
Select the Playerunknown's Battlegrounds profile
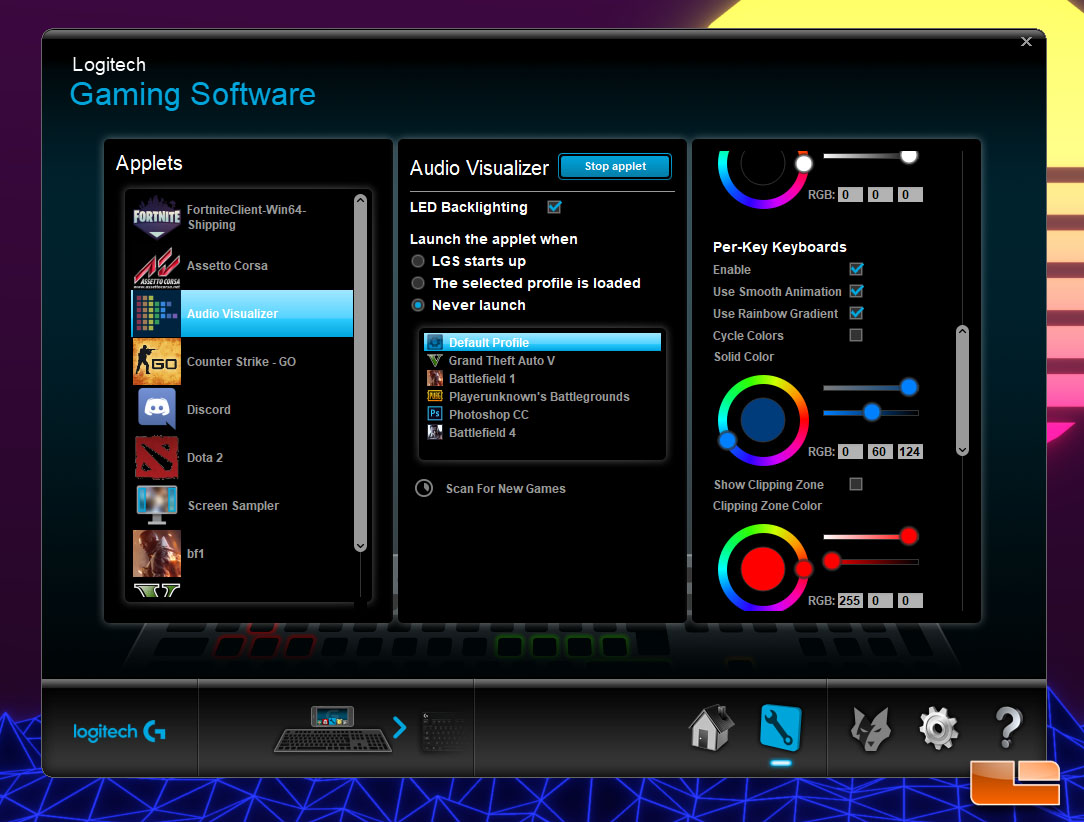pos(543,396)
